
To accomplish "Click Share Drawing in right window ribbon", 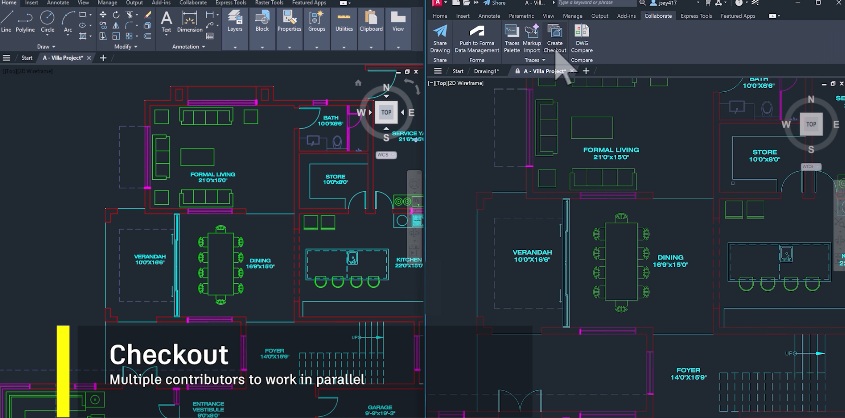I will 440,38.
